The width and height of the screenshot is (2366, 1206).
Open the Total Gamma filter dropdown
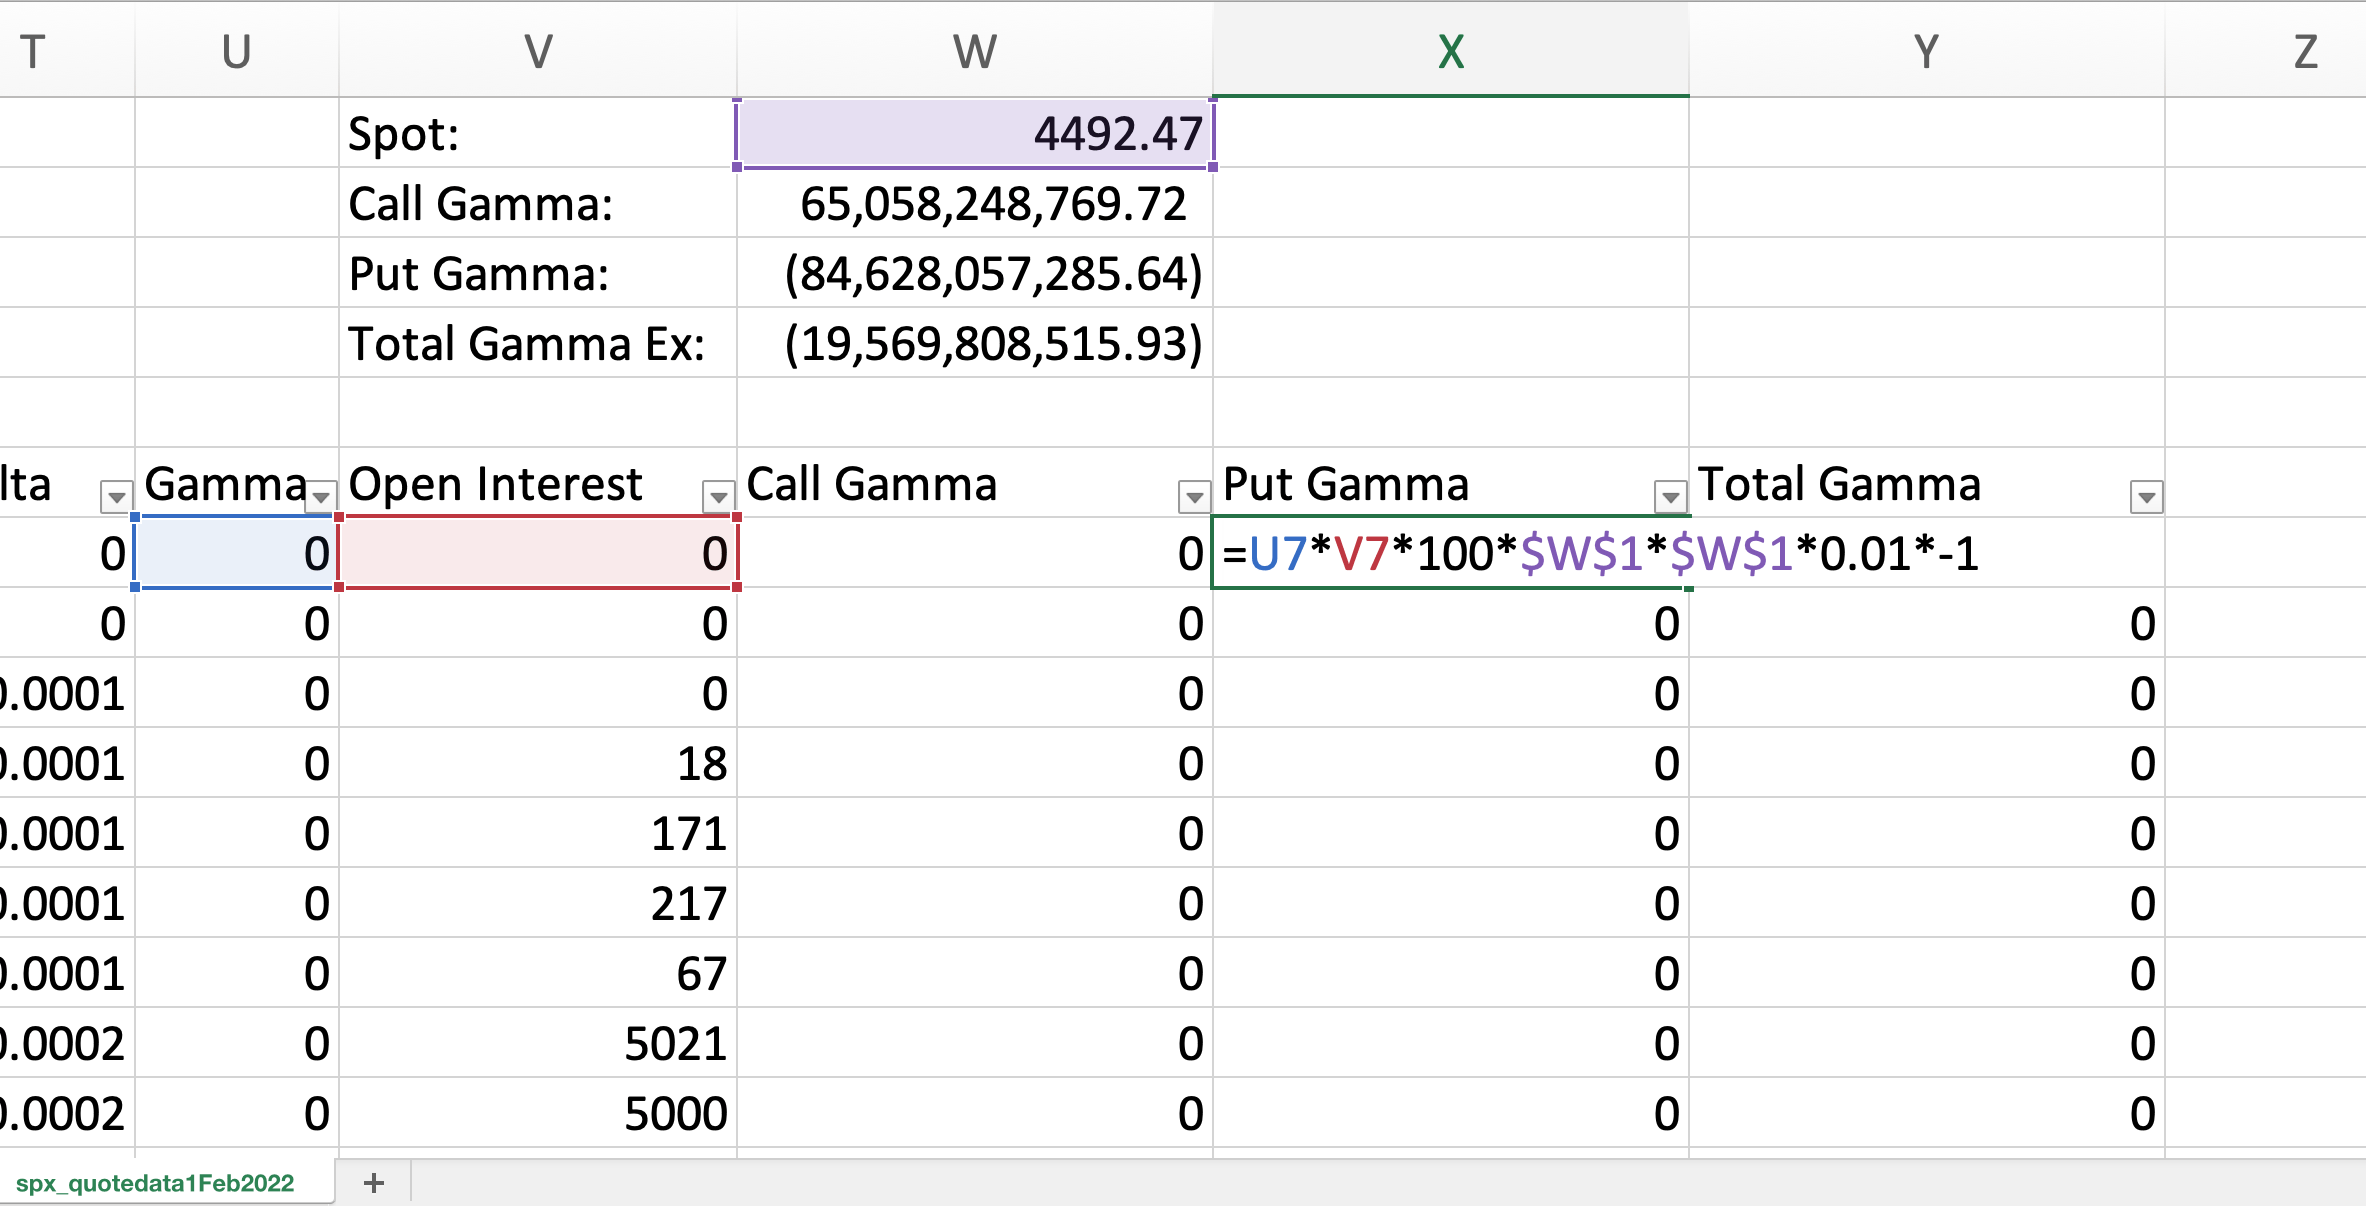tap(2146, 497)
